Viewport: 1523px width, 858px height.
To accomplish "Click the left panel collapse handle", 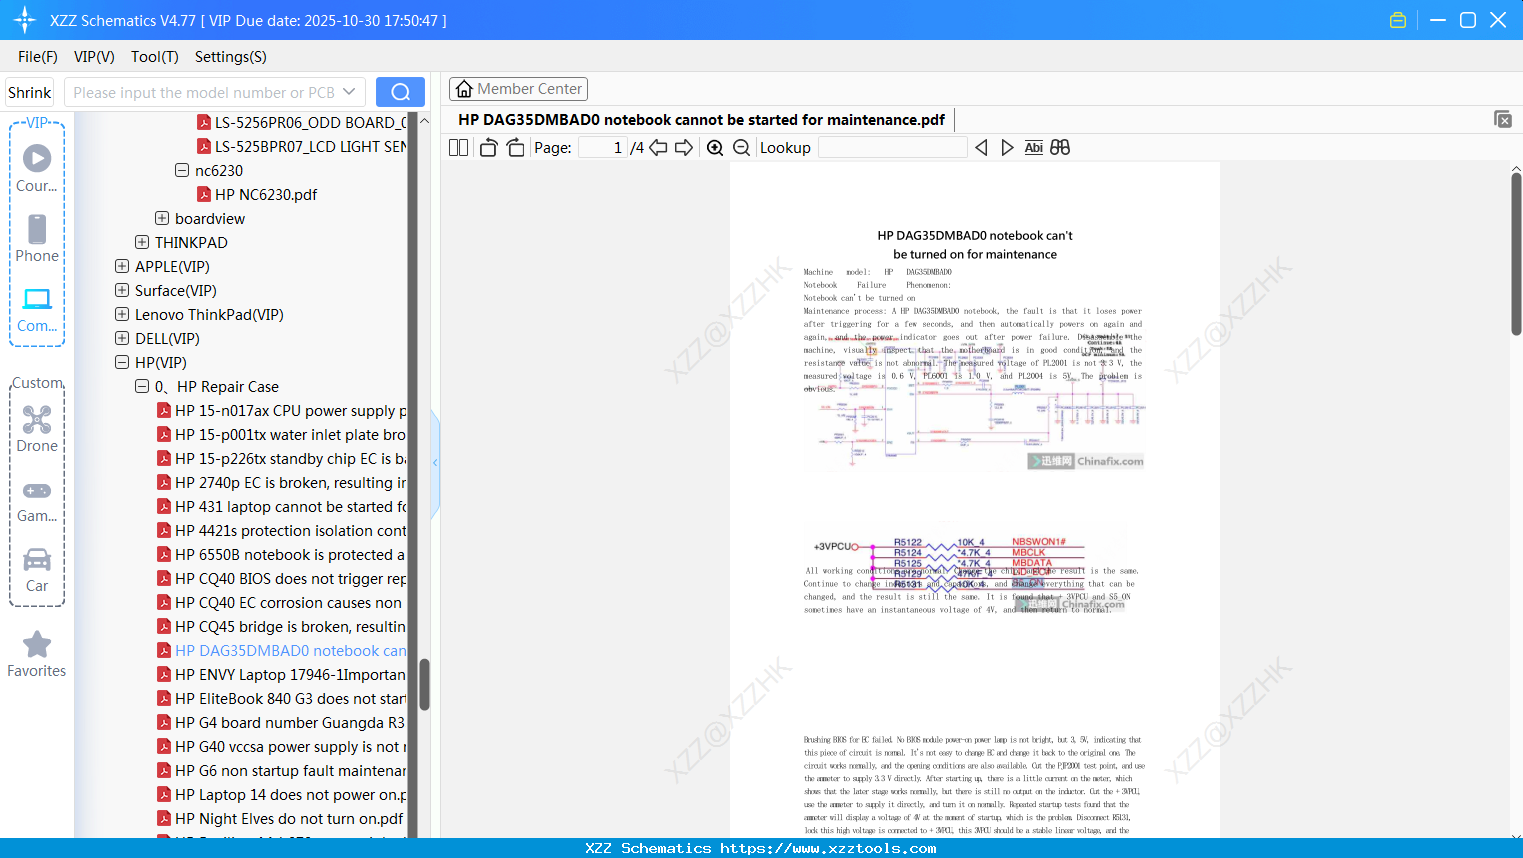I will (x=435, y=463).
